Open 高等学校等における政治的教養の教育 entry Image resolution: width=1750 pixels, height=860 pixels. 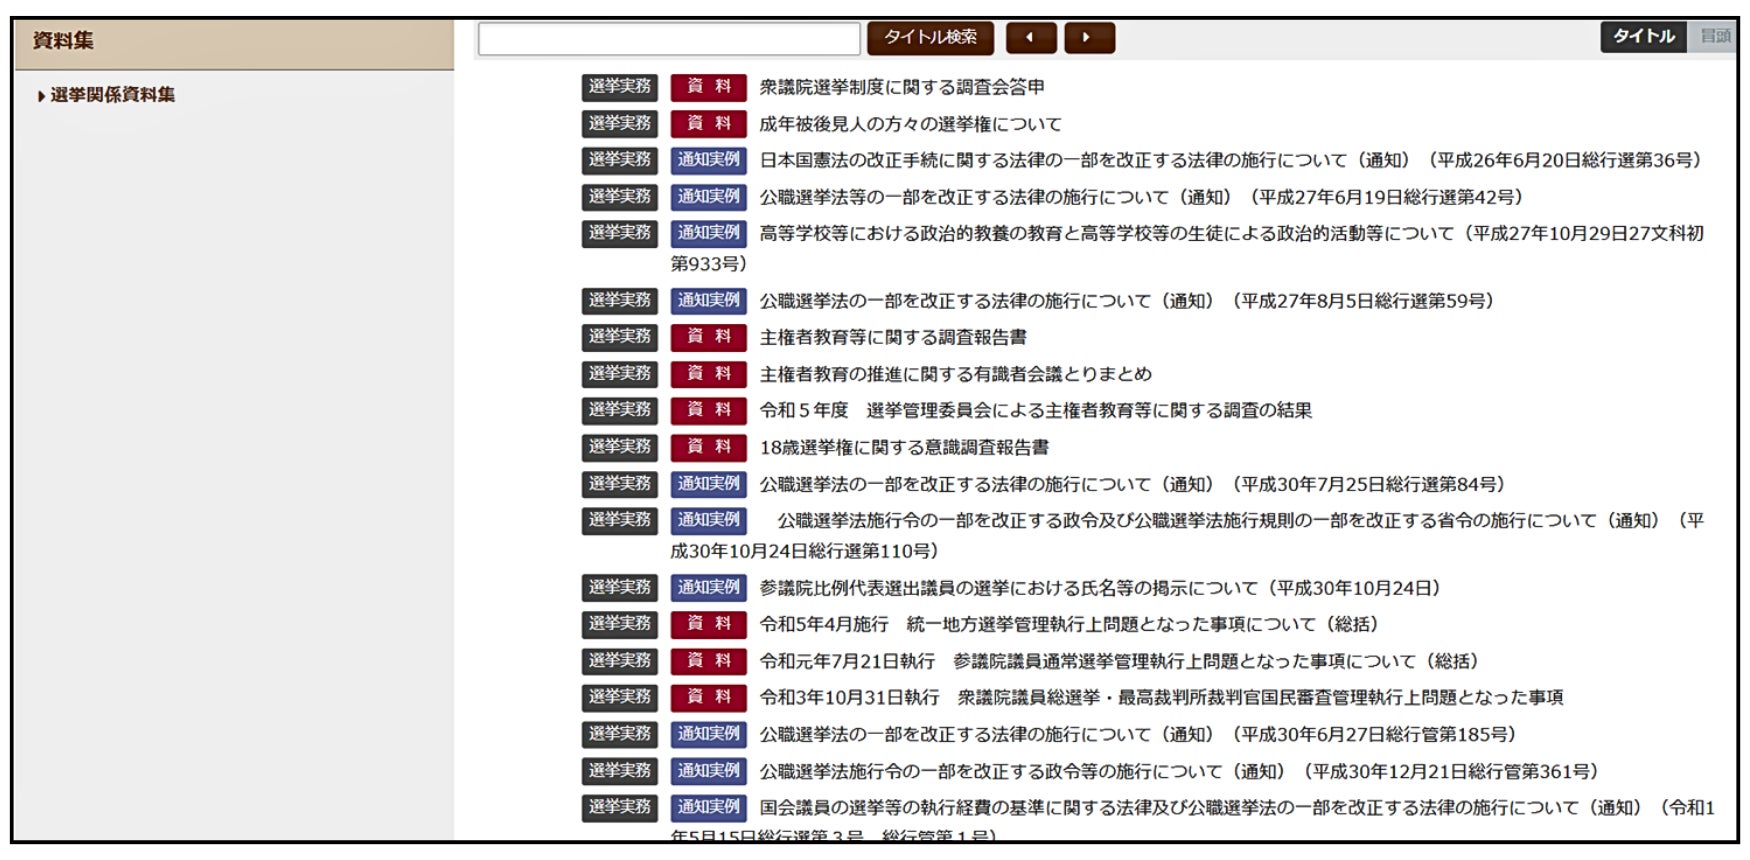1188,248
